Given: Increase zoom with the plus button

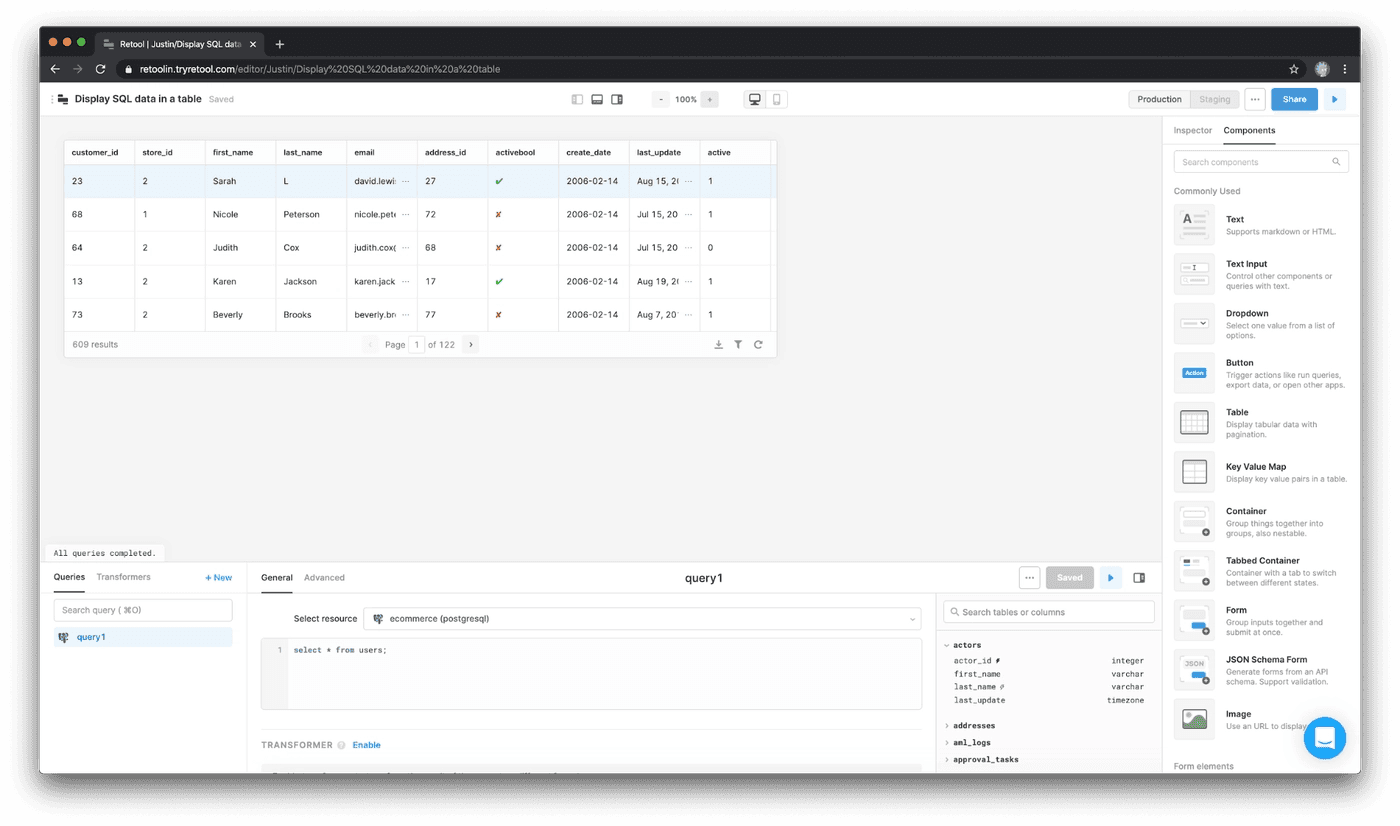Looking at the screenshot, I should [709, 99].
